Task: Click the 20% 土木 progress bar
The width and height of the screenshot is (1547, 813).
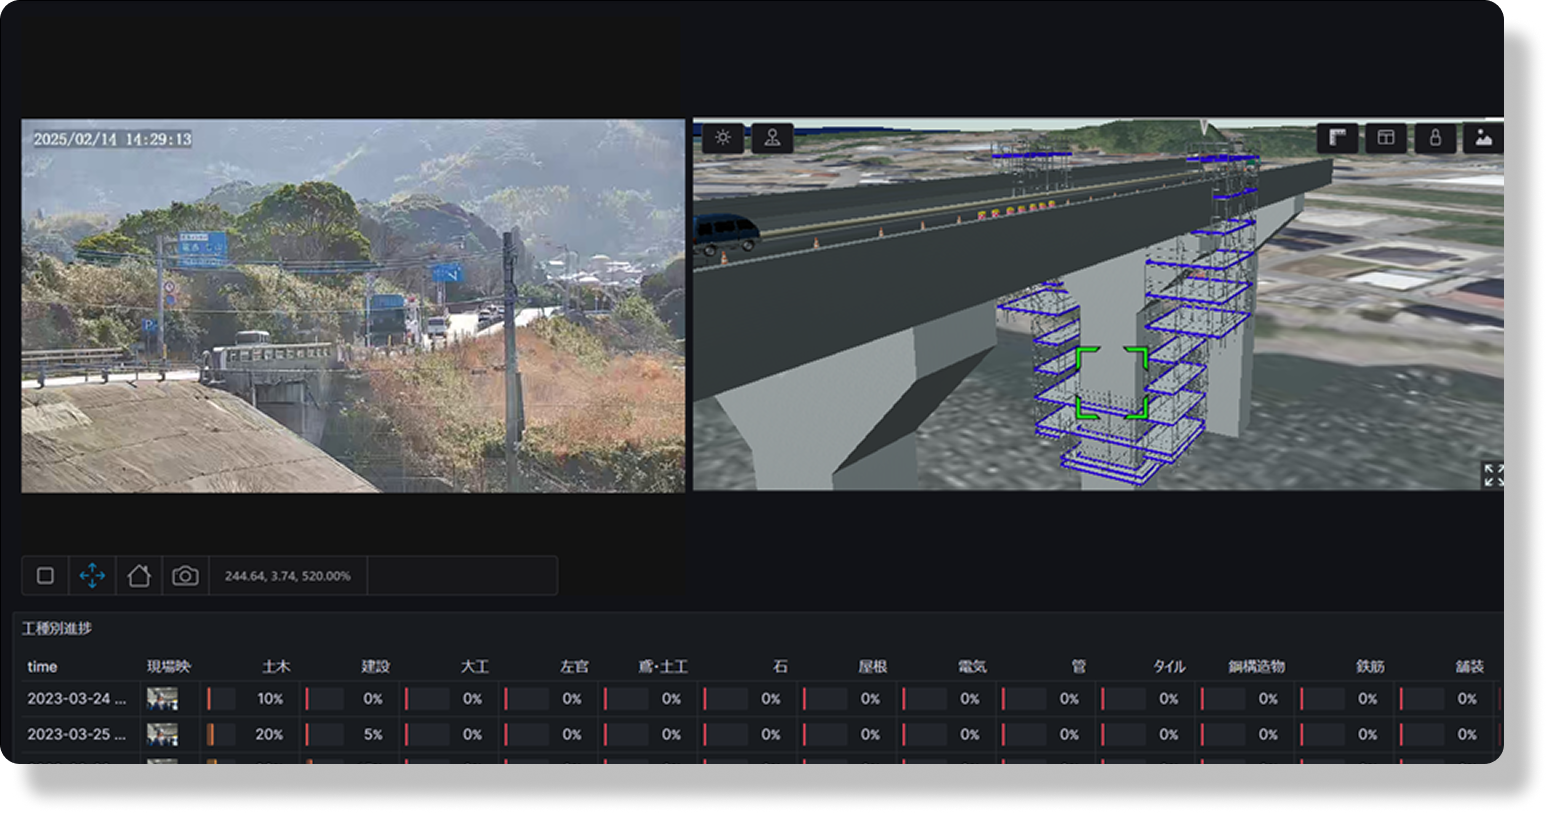Action: point(222,734)
